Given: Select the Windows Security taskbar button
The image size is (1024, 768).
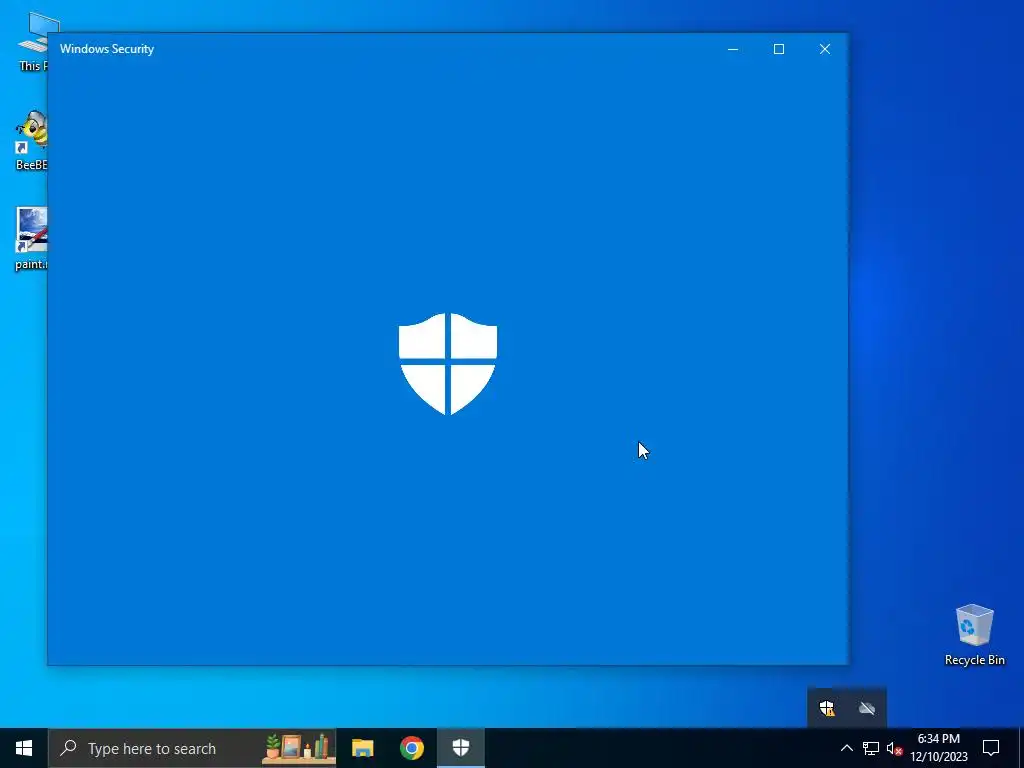Looking at the screenshot, I should [461, 748].
